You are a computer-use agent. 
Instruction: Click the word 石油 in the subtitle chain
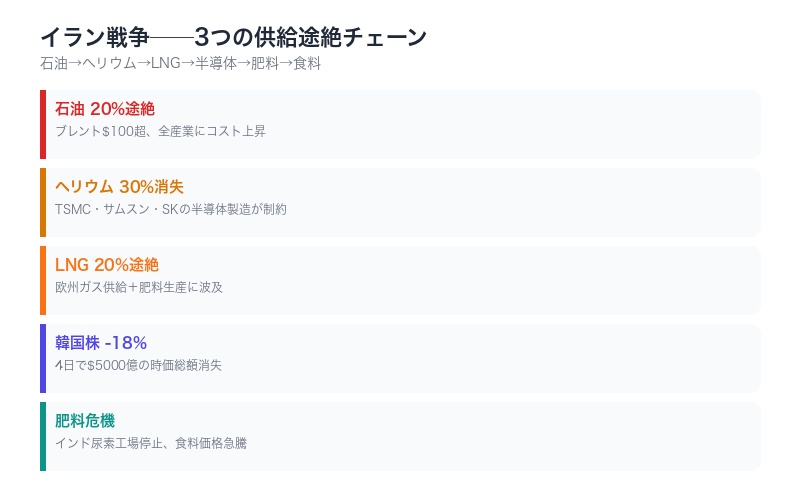[54, 64]
